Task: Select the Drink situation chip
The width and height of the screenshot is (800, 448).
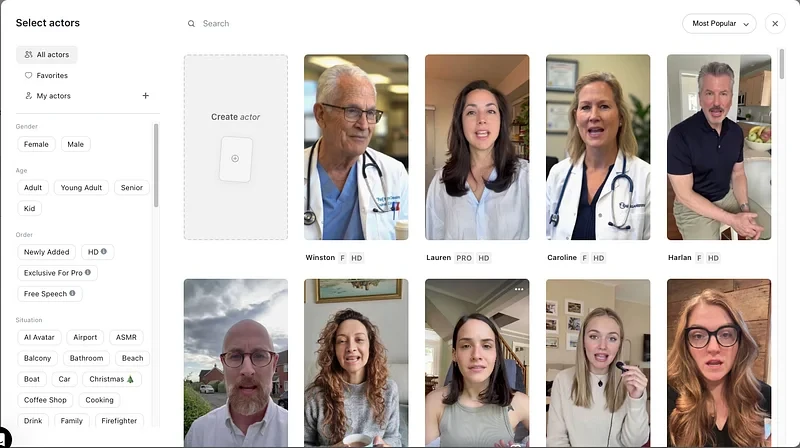Action: (33, 421)
